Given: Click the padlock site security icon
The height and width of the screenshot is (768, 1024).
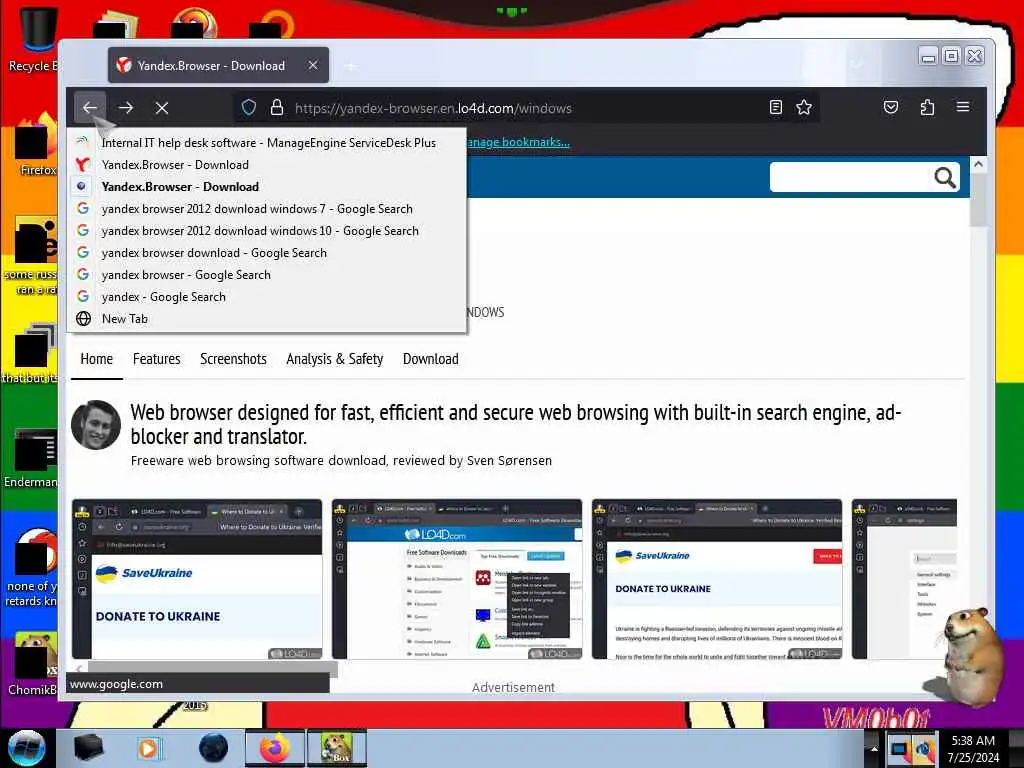Looking at the screenshot, I should click(x=277, y=107).
